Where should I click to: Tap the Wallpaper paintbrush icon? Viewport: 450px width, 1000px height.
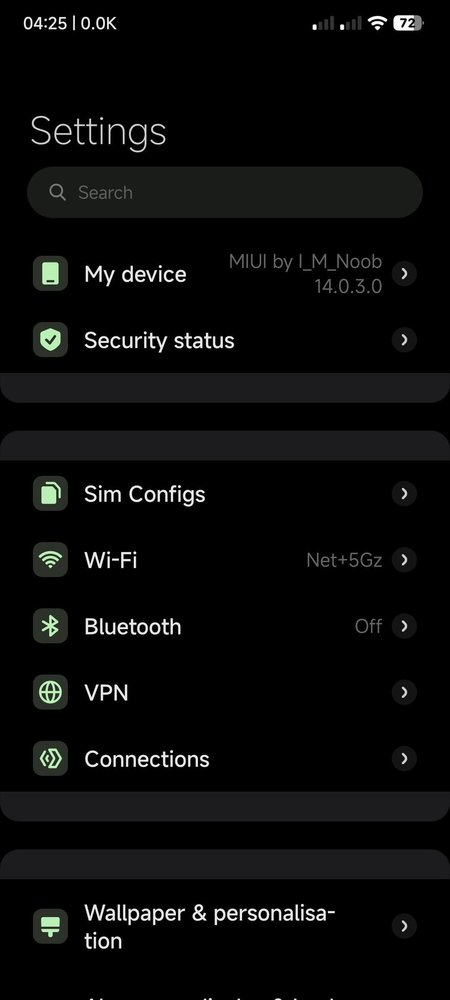point(50,926)
